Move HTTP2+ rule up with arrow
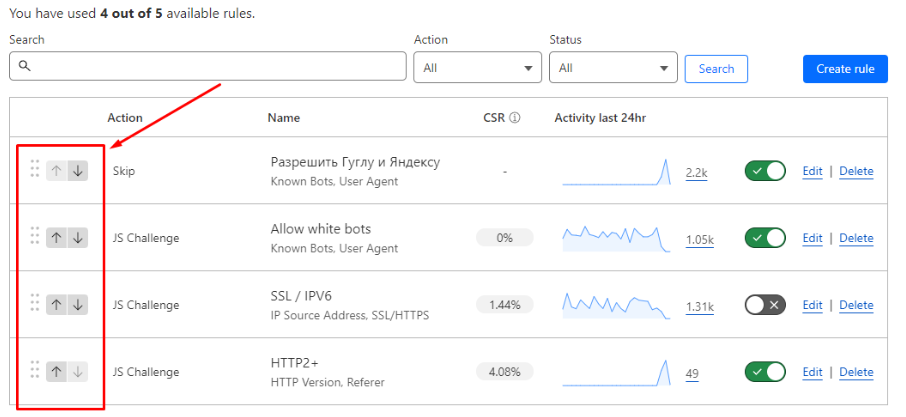Screen dimensions: 906x417 [56, 372]
